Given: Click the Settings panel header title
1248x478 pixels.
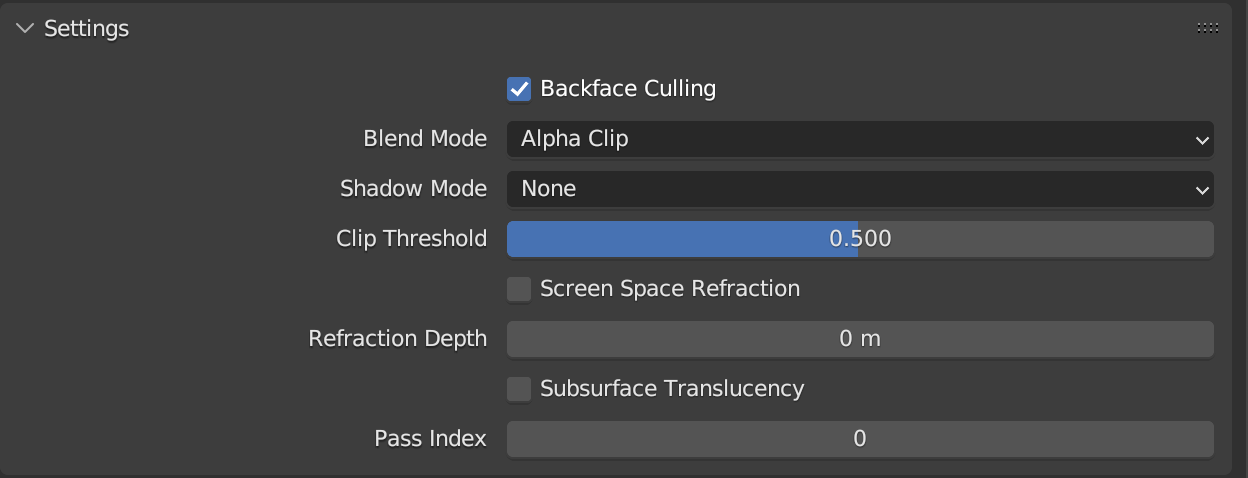Looking at the screenshot, I should point(87,29).
